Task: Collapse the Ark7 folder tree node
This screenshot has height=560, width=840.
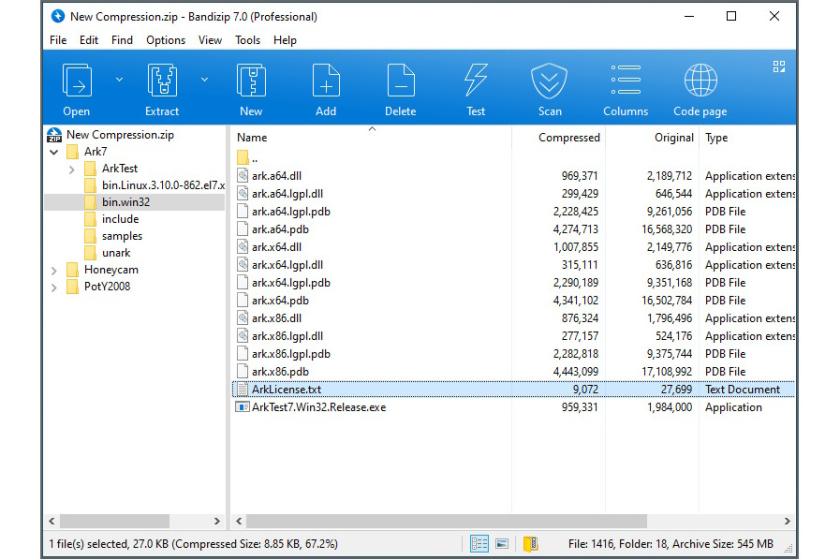Action: pos(54,152)
